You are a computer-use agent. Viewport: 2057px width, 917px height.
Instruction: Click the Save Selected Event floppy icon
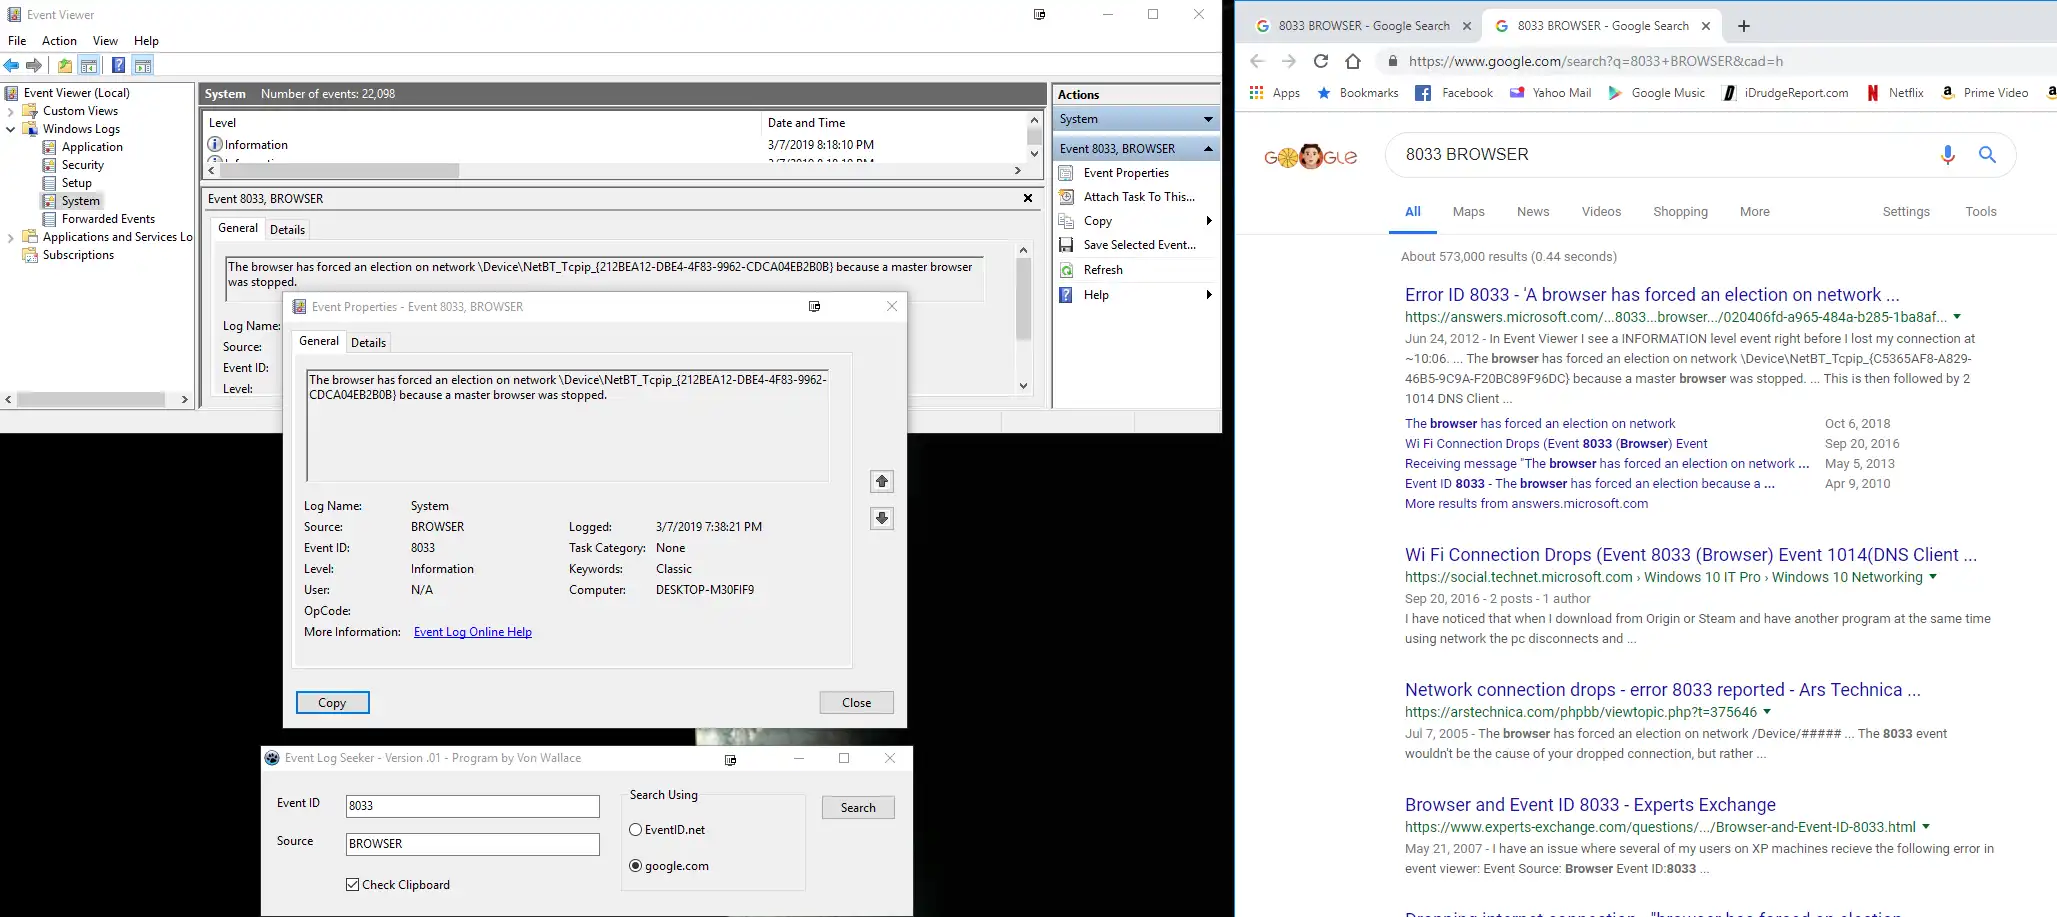click(x=1066, y=245)
